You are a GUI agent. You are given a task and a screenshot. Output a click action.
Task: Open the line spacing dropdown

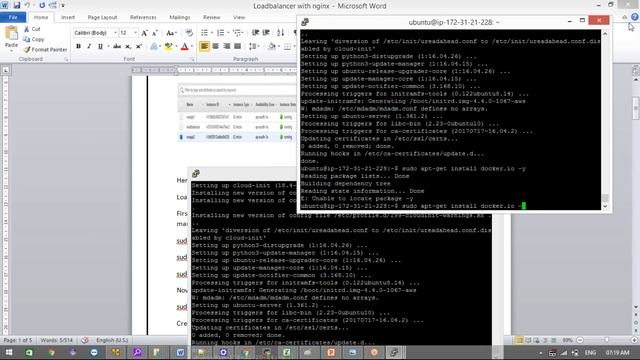click(x=254, y=46)
